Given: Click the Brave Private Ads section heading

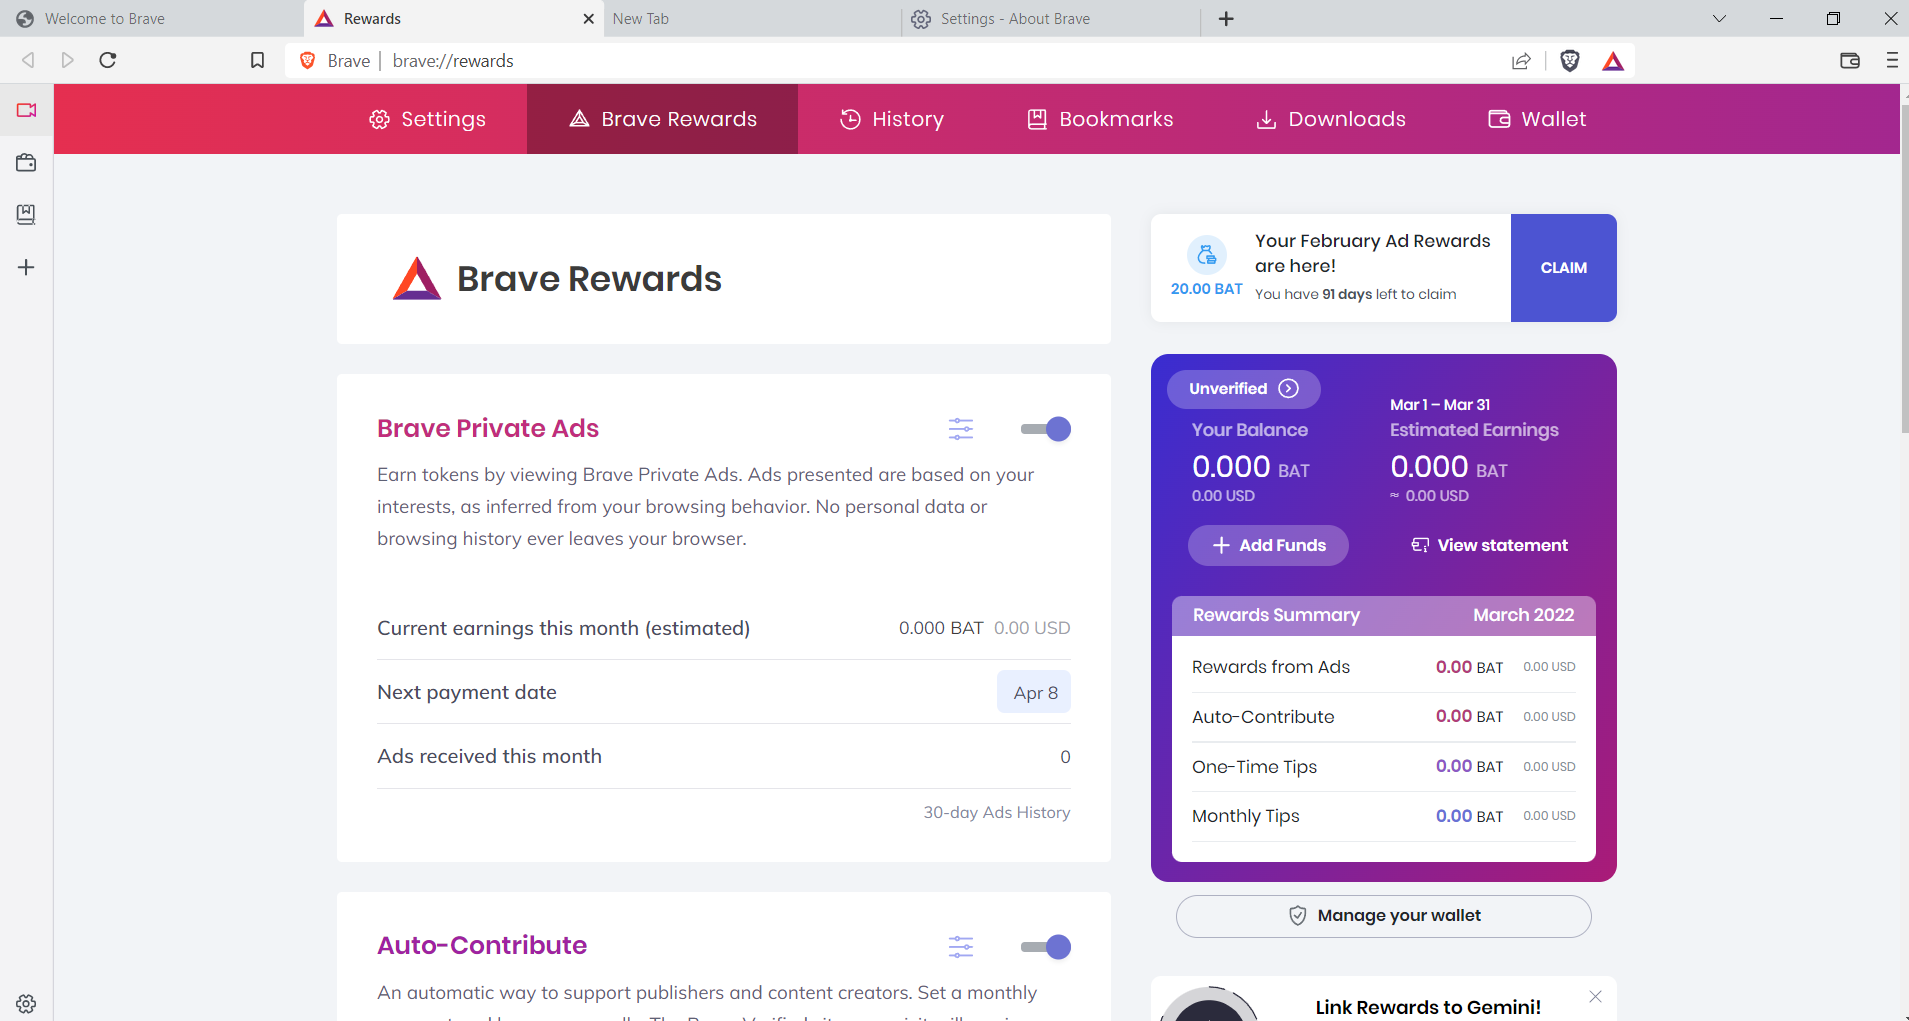Looking at the screenshot, I should click(488, 428).
